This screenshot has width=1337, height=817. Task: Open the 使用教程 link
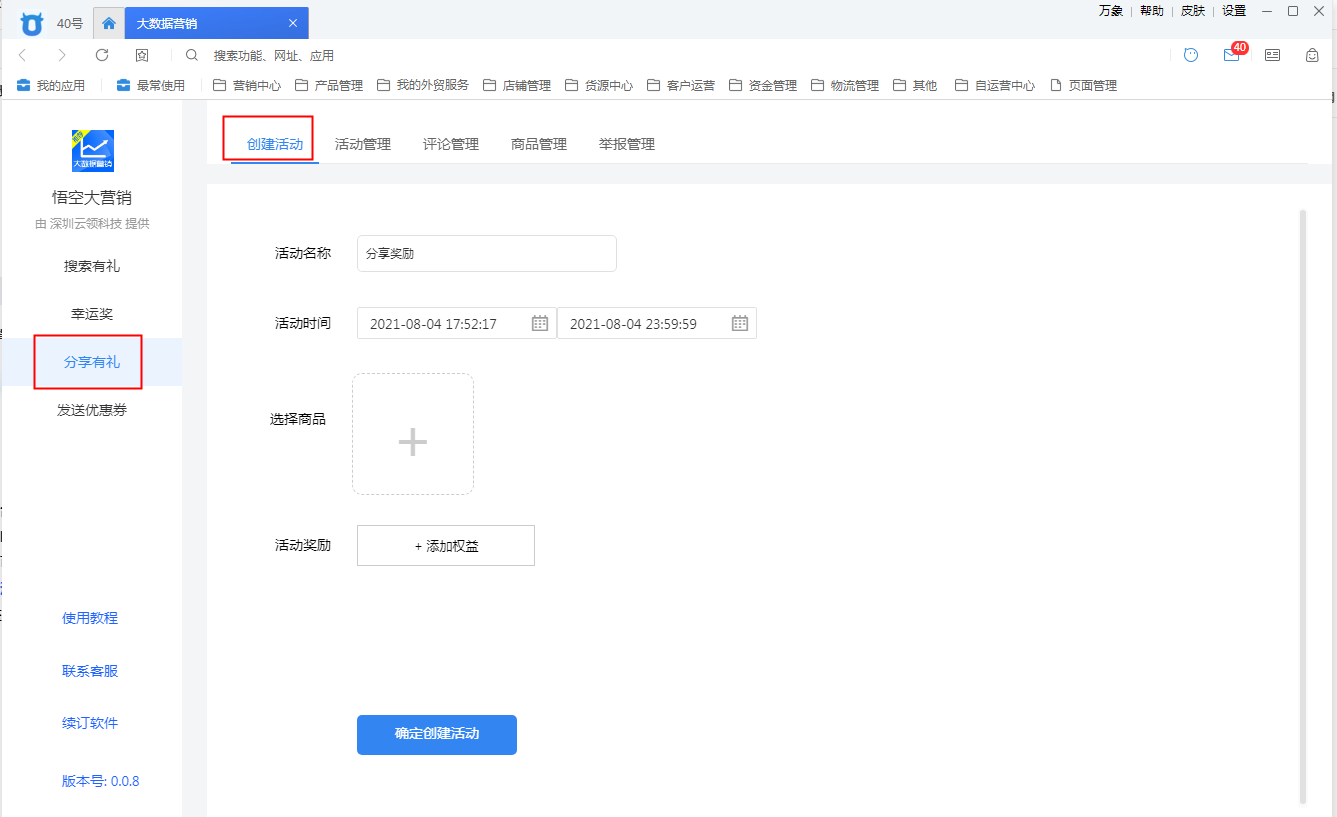pyautogui.click(x=90, y=618)
